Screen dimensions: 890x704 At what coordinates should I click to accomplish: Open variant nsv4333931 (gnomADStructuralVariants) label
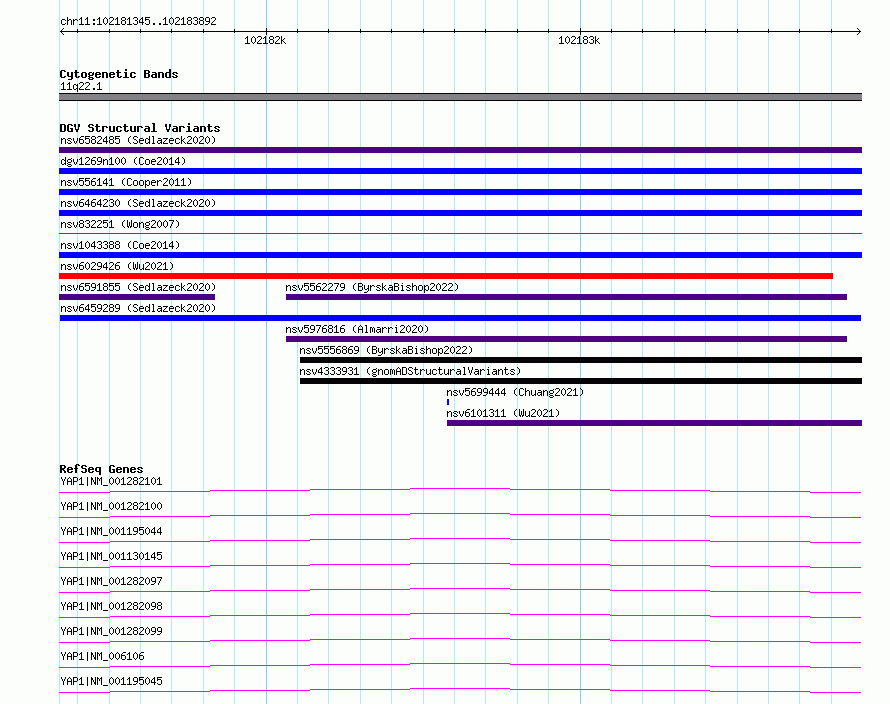(x=410, y=371)
